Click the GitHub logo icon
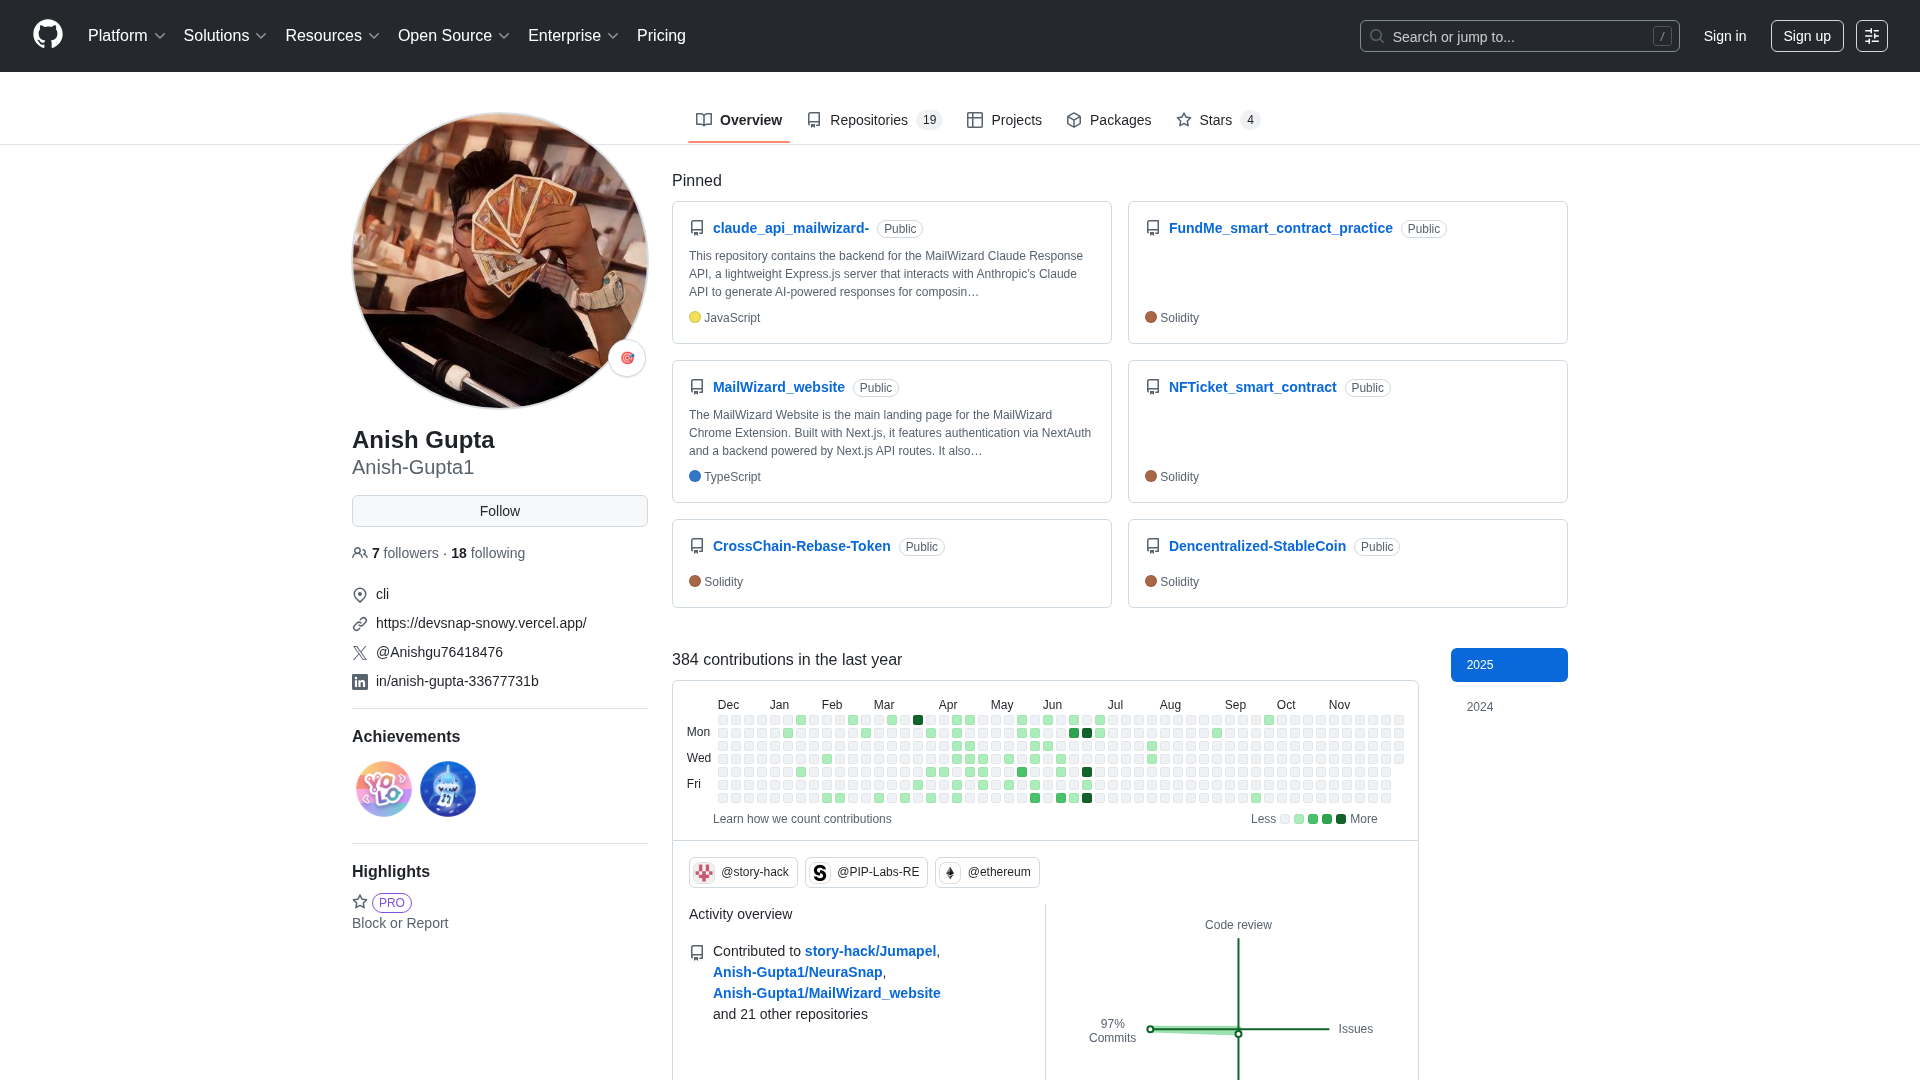The width and height of the screenshot is (1920, 1080). 48,35
